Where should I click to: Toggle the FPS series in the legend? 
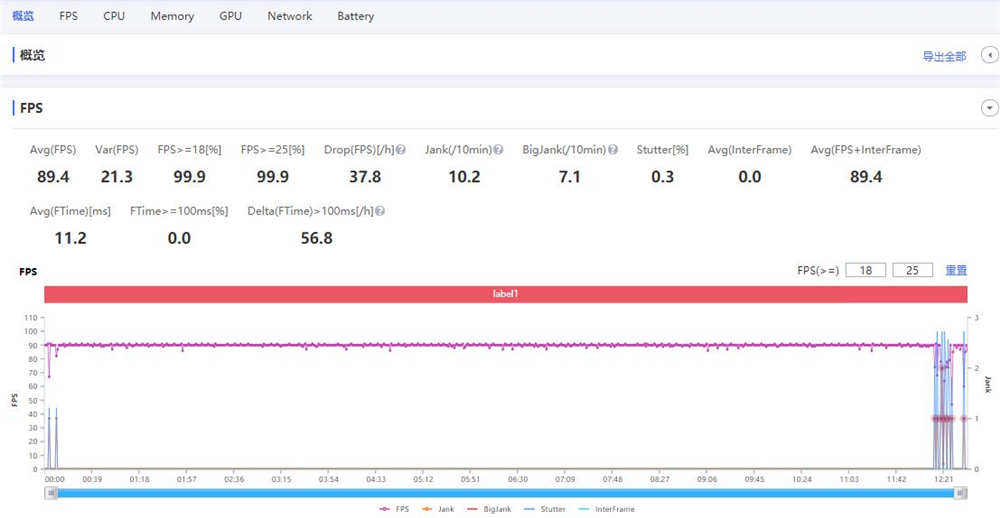point(395,509)
